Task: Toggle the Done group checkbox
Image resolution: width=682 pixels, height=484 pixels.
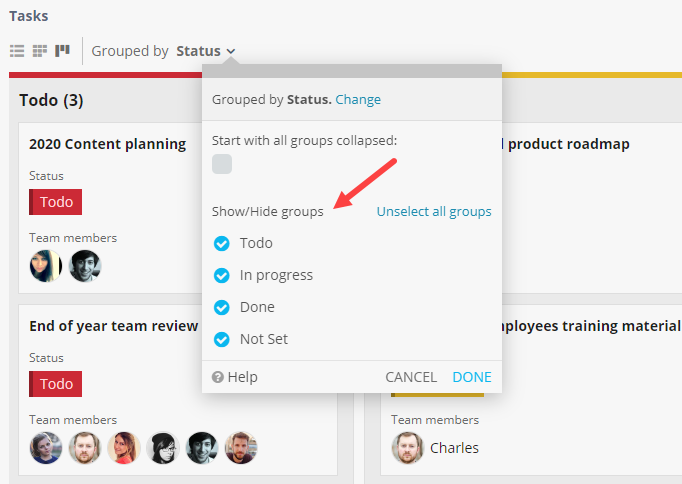Action: (x=222, y=307)
